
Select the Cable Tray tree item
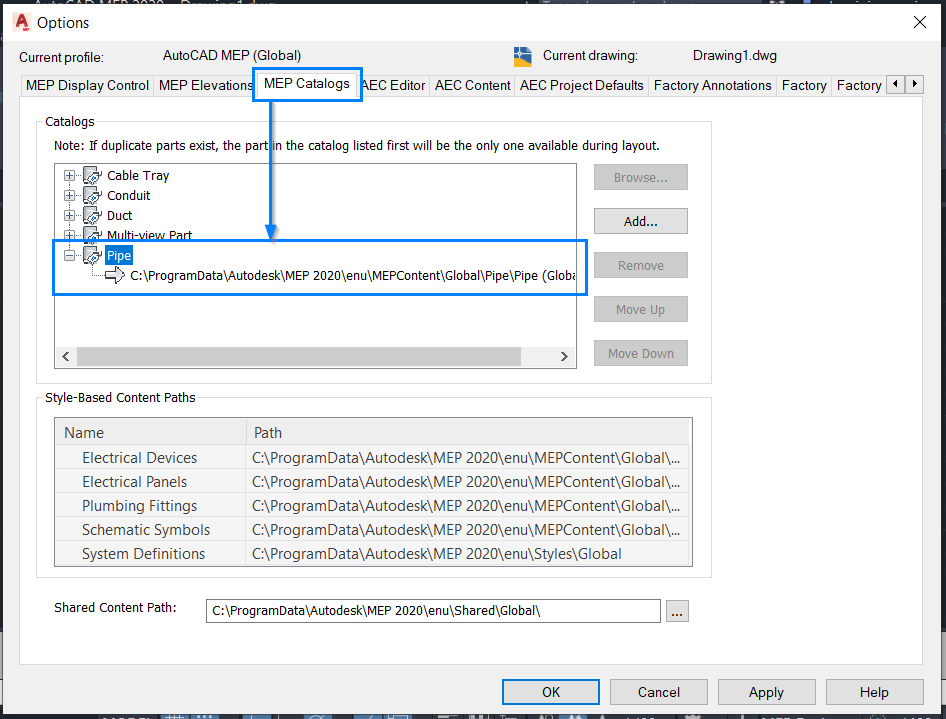pos(138,176)
